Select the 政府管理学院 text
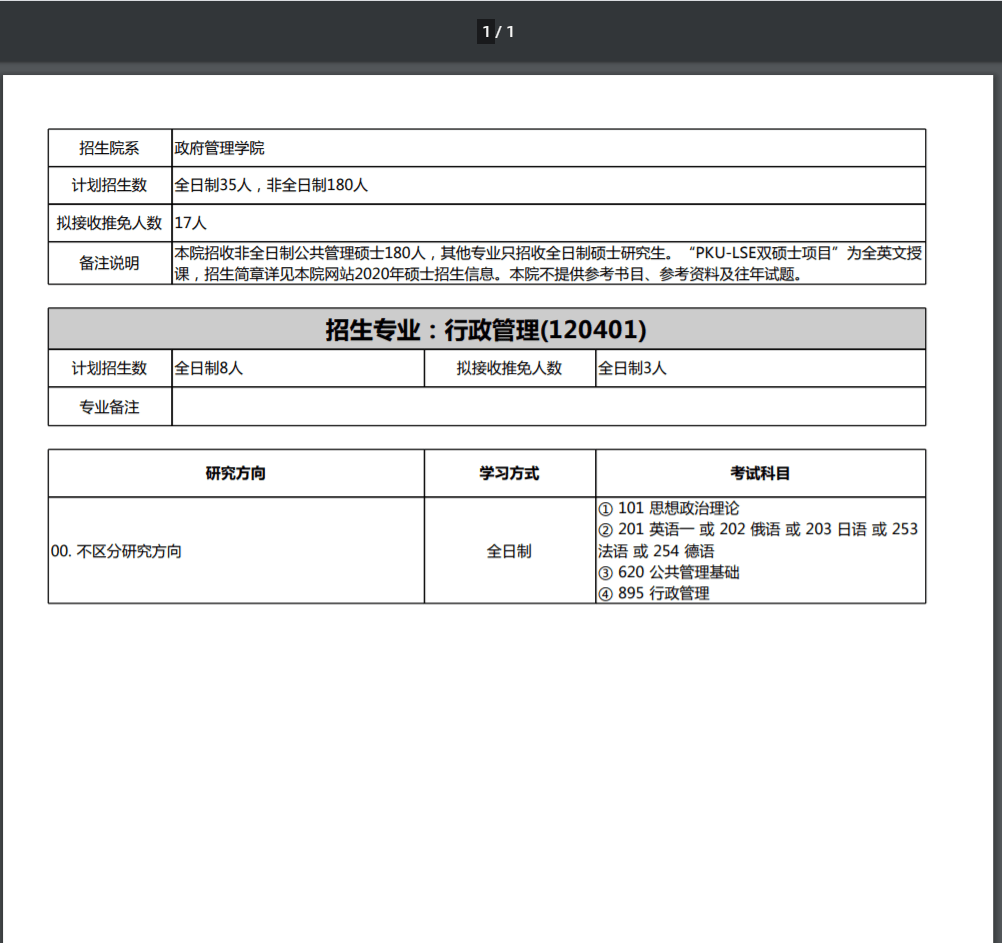This screenshot has height=943, width=1002. pos(220,148)
